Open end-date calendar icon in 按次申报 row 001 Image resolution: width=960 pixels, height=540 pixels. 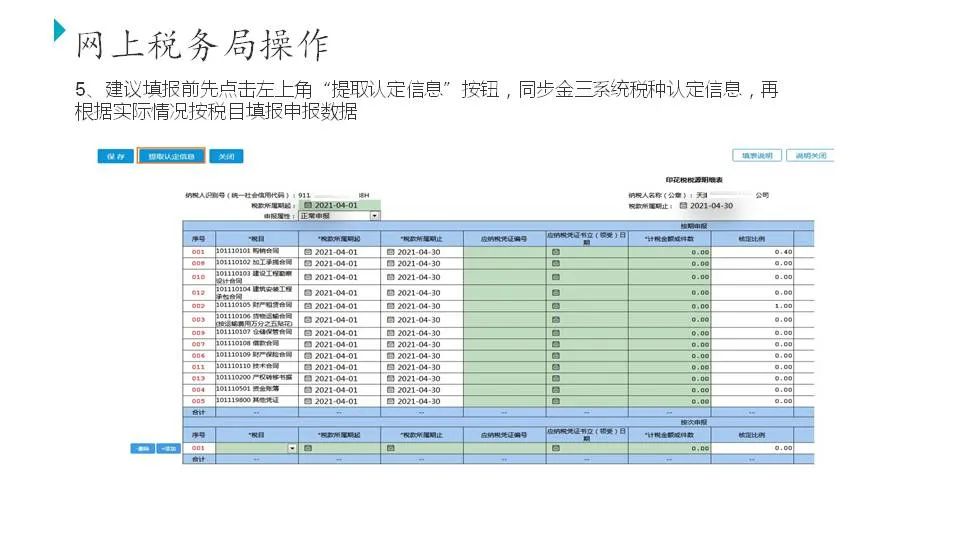click(391, 448)
